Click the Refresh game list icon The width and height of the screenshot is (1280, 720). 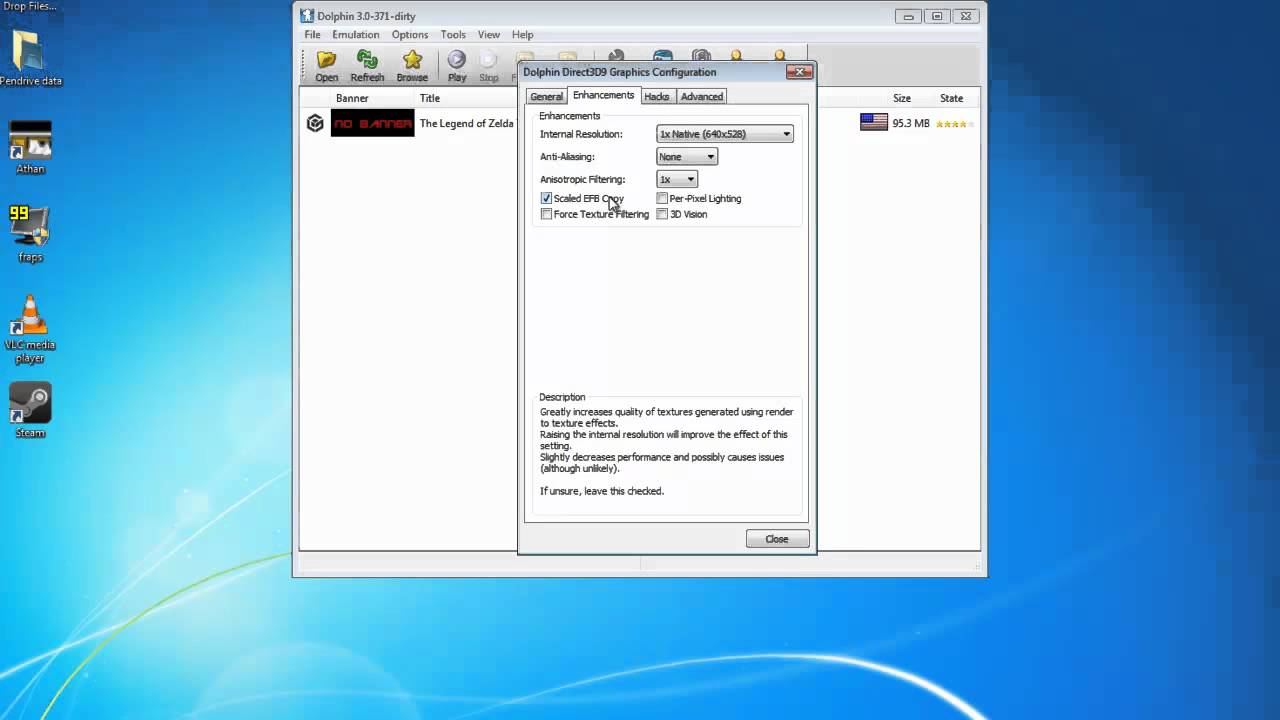click(x=367, y=65)
